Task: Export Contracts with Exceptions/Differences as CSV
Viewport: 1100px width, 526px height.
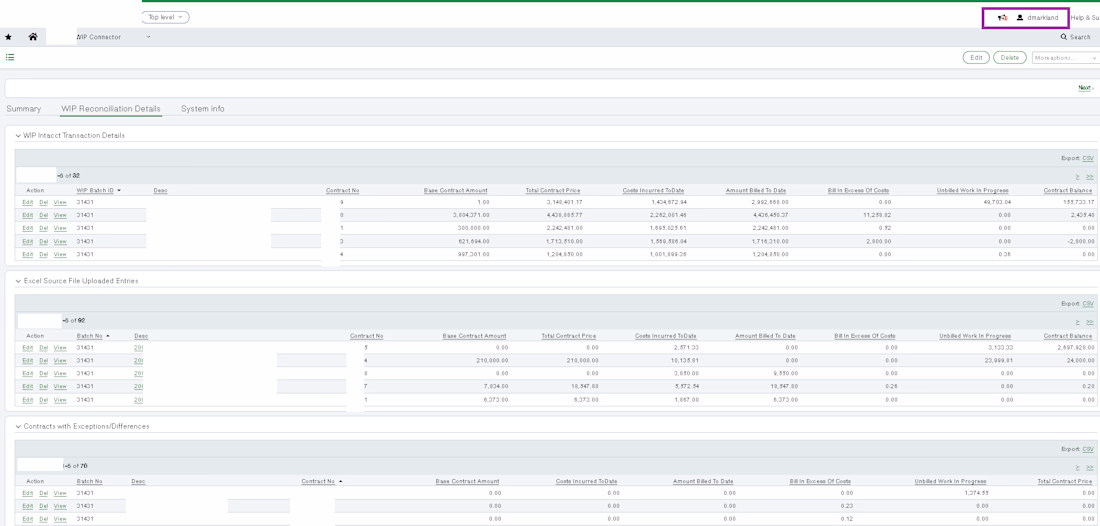Action: (1088, 449)
